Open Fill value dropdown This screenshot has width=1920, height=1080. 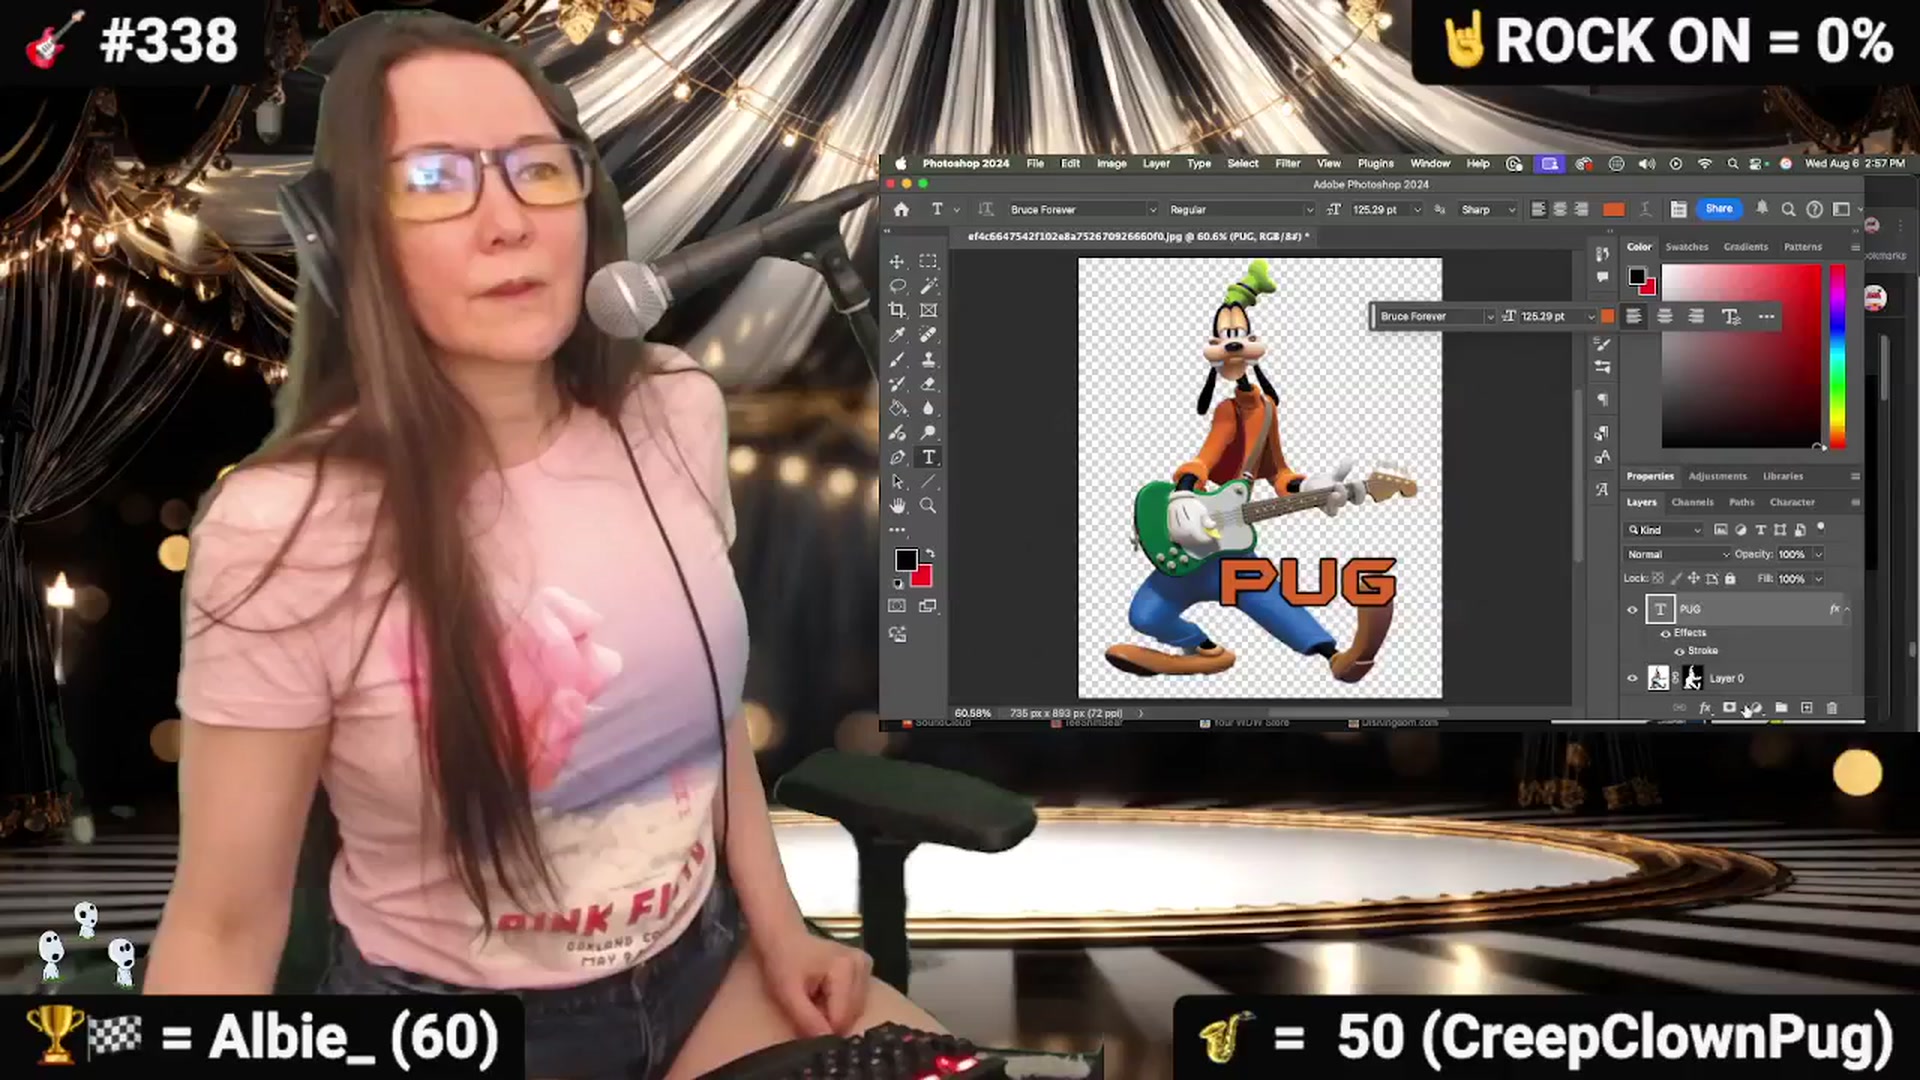1818,578
